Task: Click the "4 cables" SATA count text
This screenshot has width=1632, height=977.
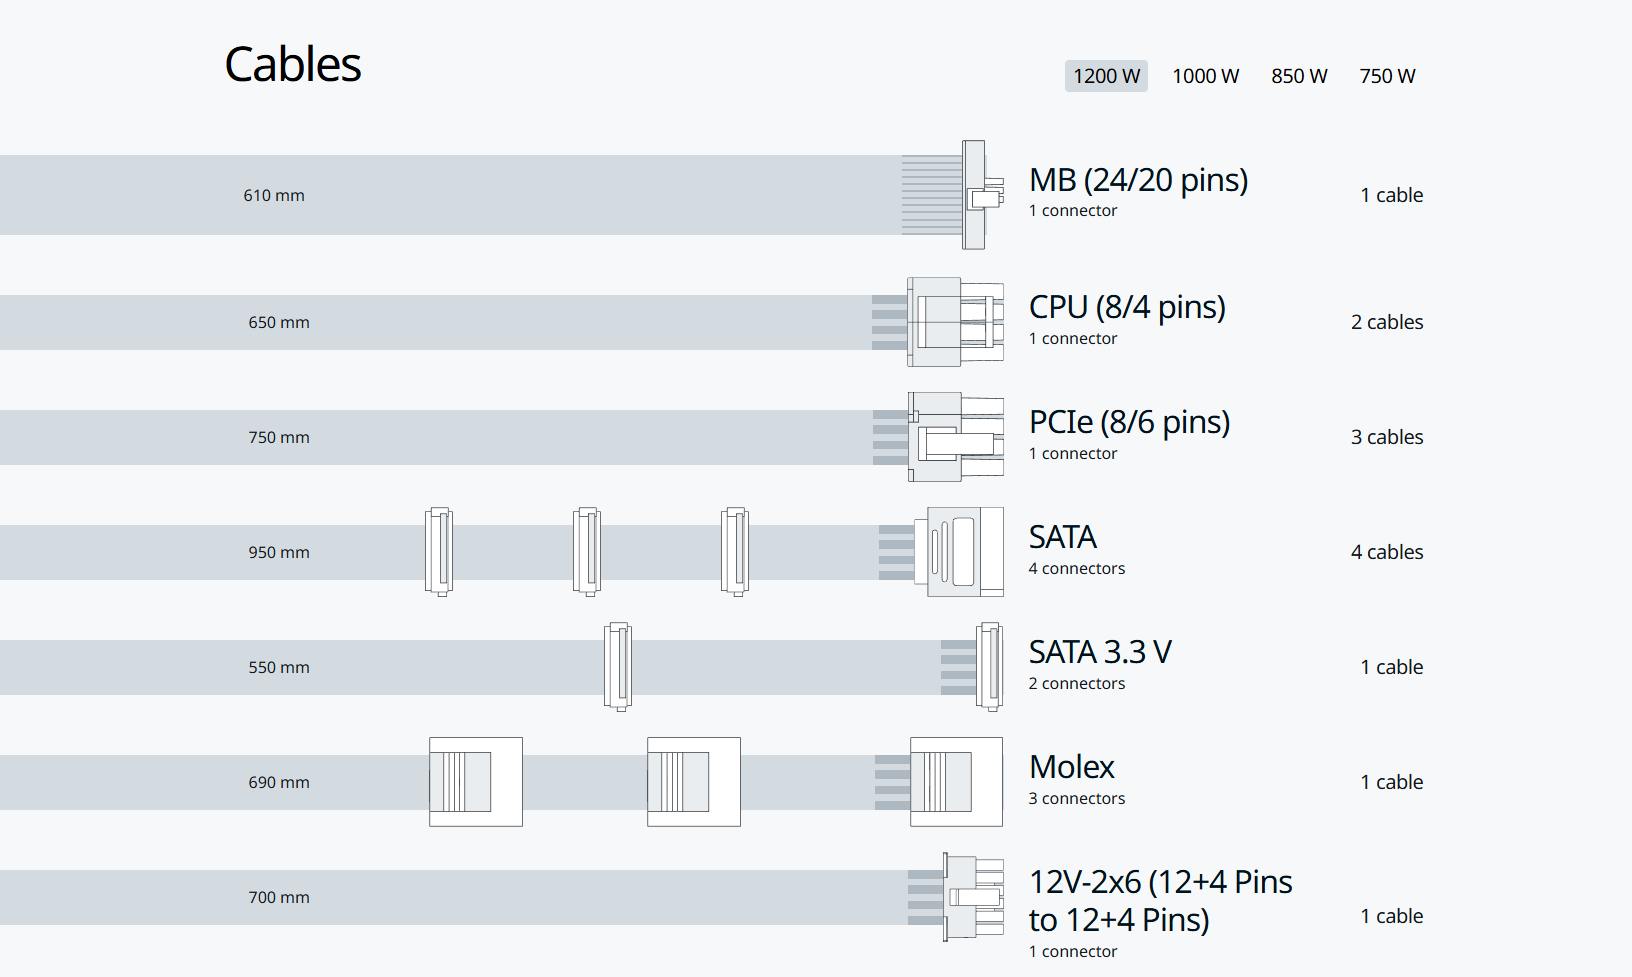Action: (1386, 552)
